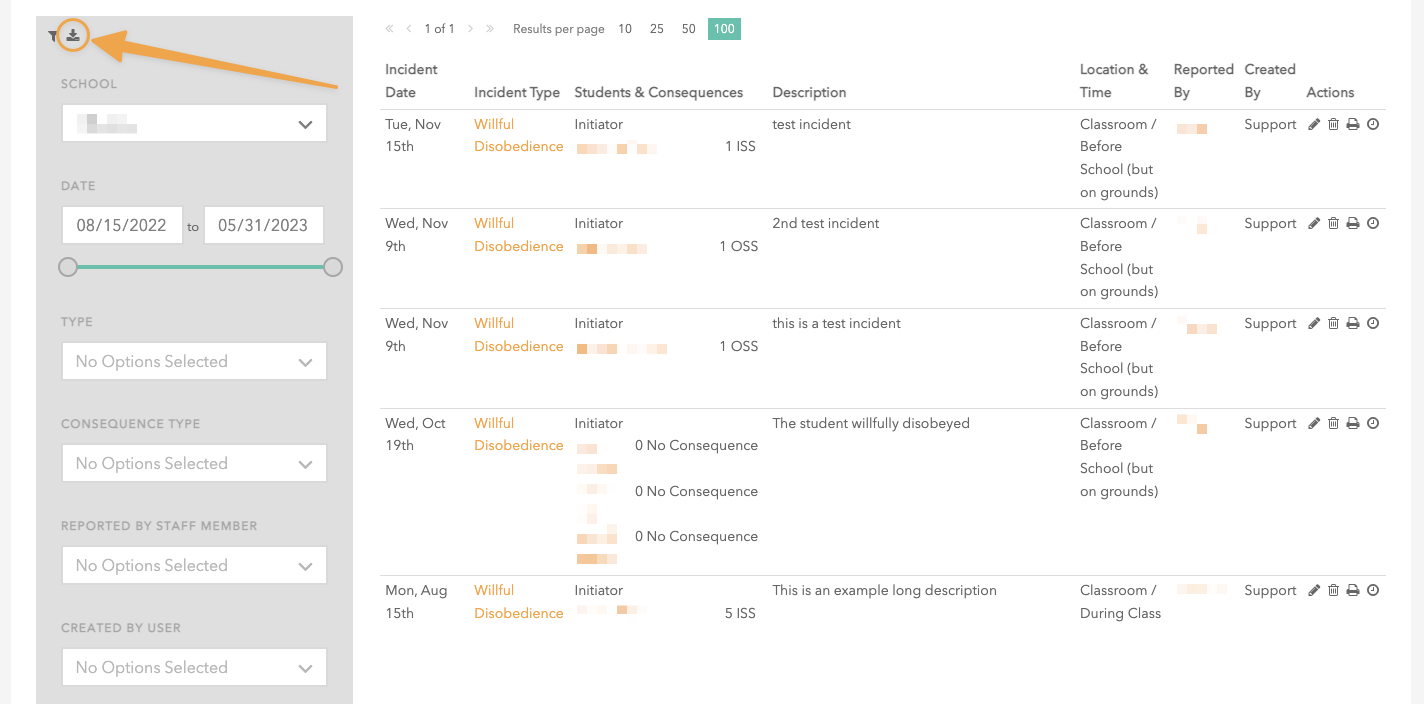Print the Nov 15th test incident
The width and height of the screenshot is (1424, 704).
point(1353,125)
